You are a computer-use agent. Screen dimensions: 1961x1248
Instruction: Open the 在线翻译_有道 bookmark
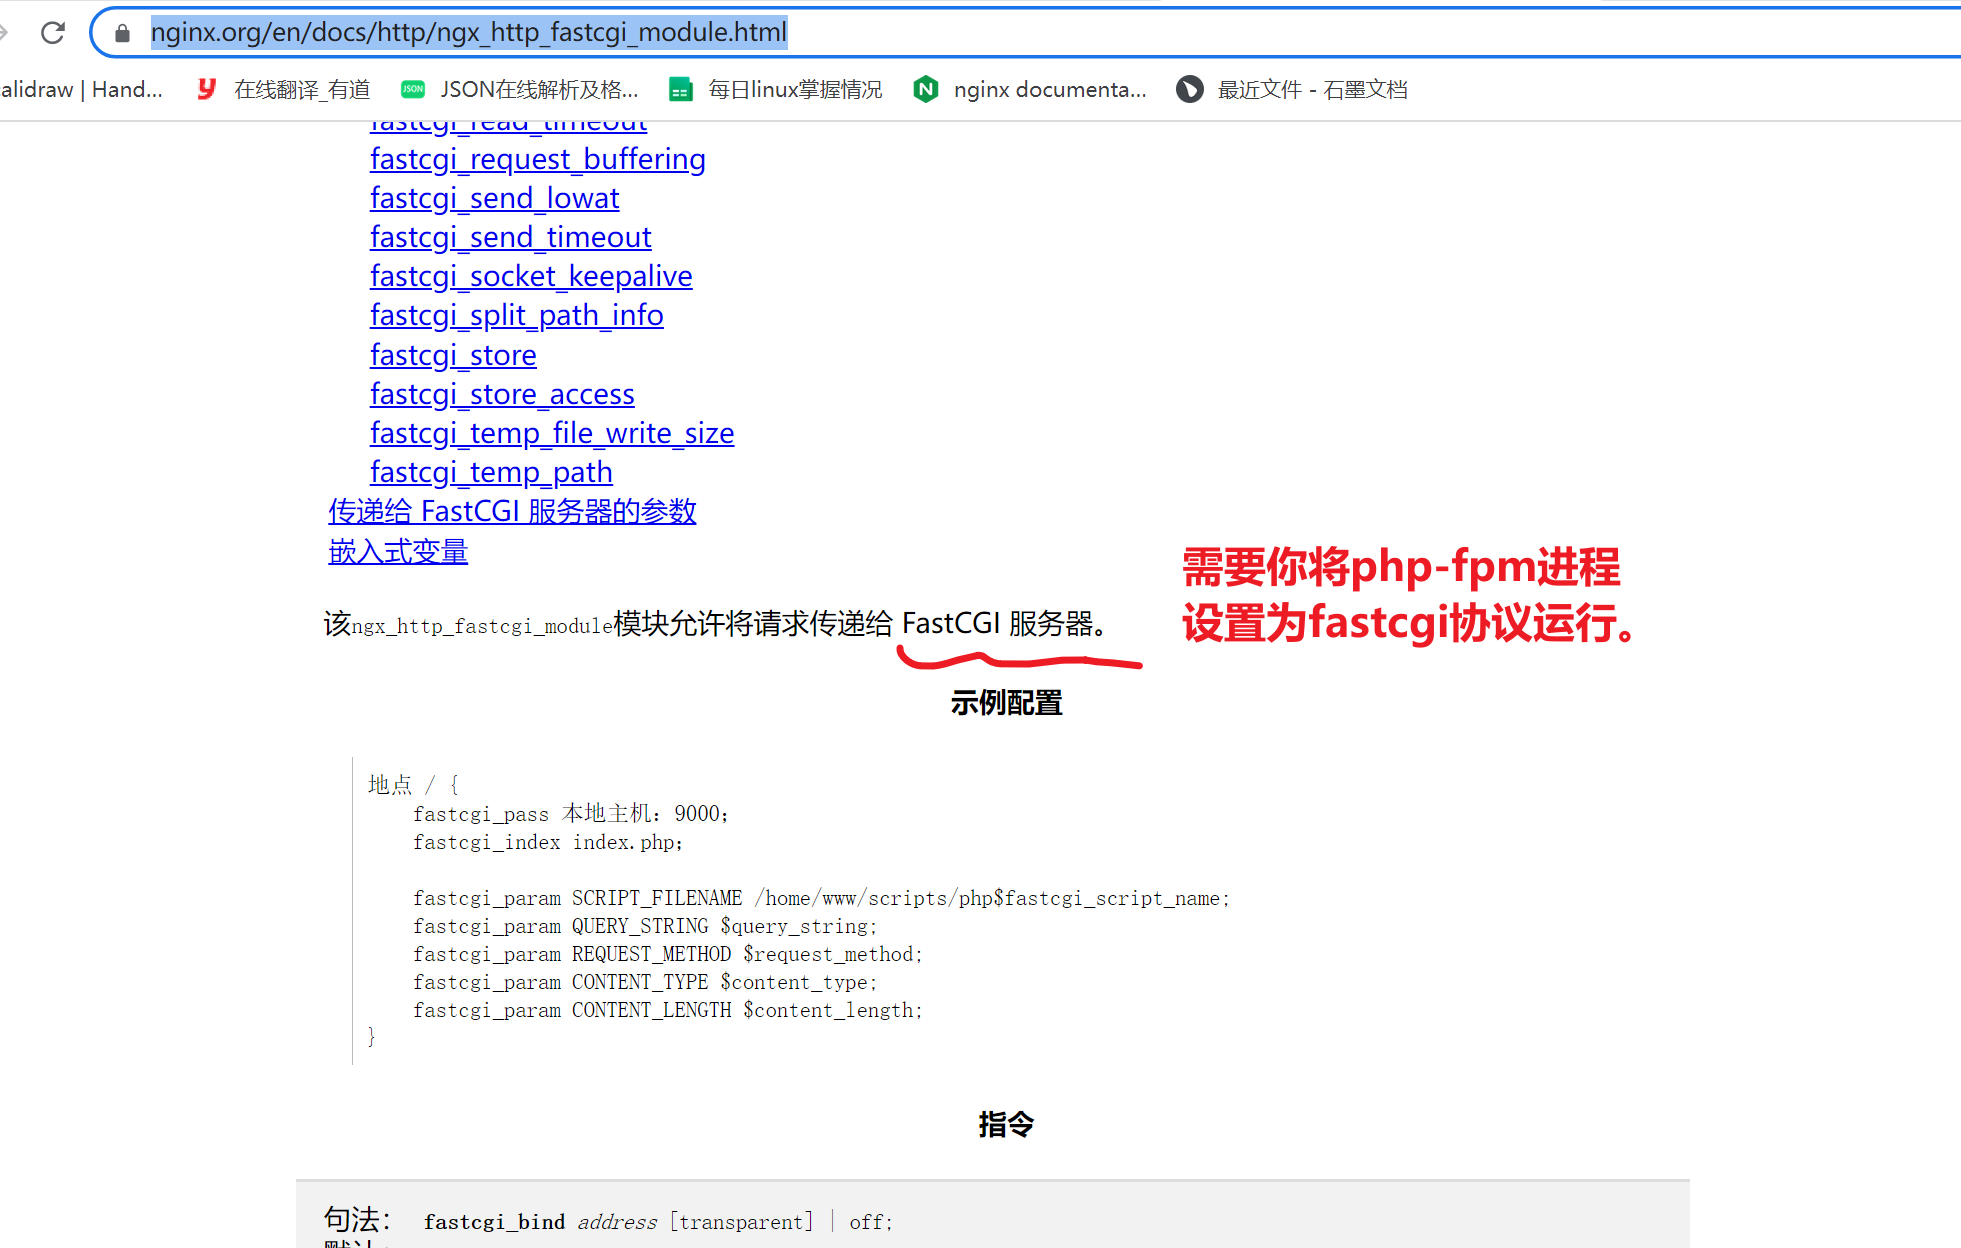(x=283, y=89)
